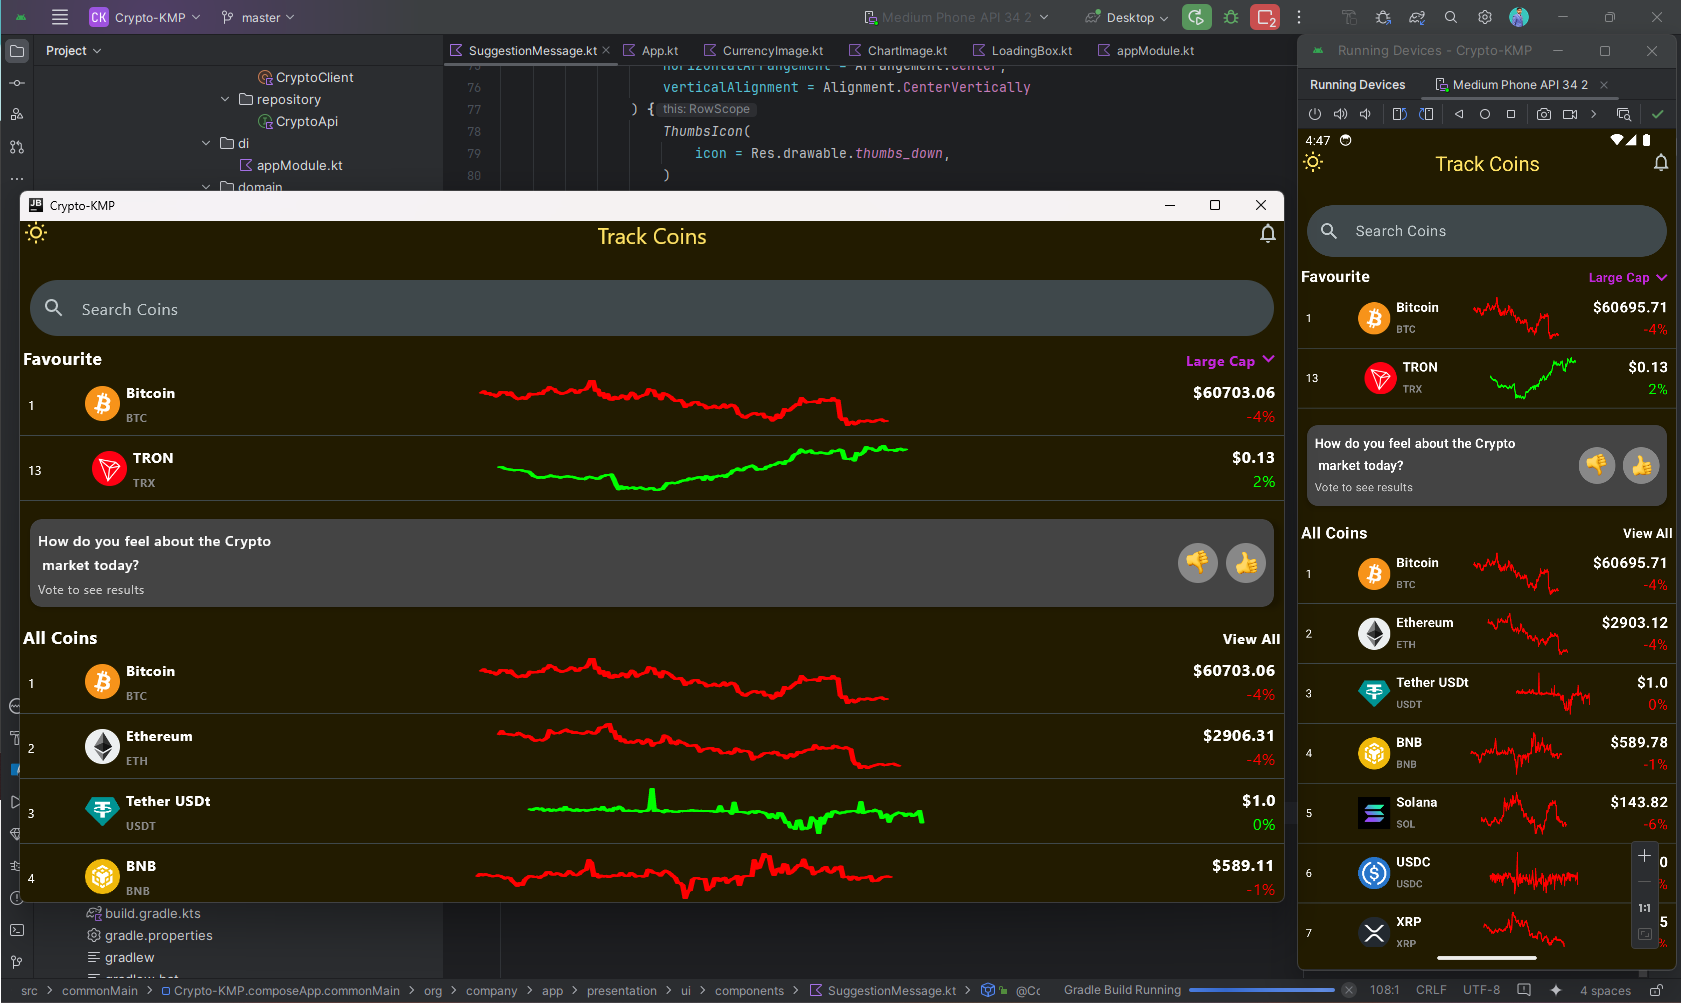Open the Pull Requests tool window
The image size is (1681, 1003).
coord(17,147)
